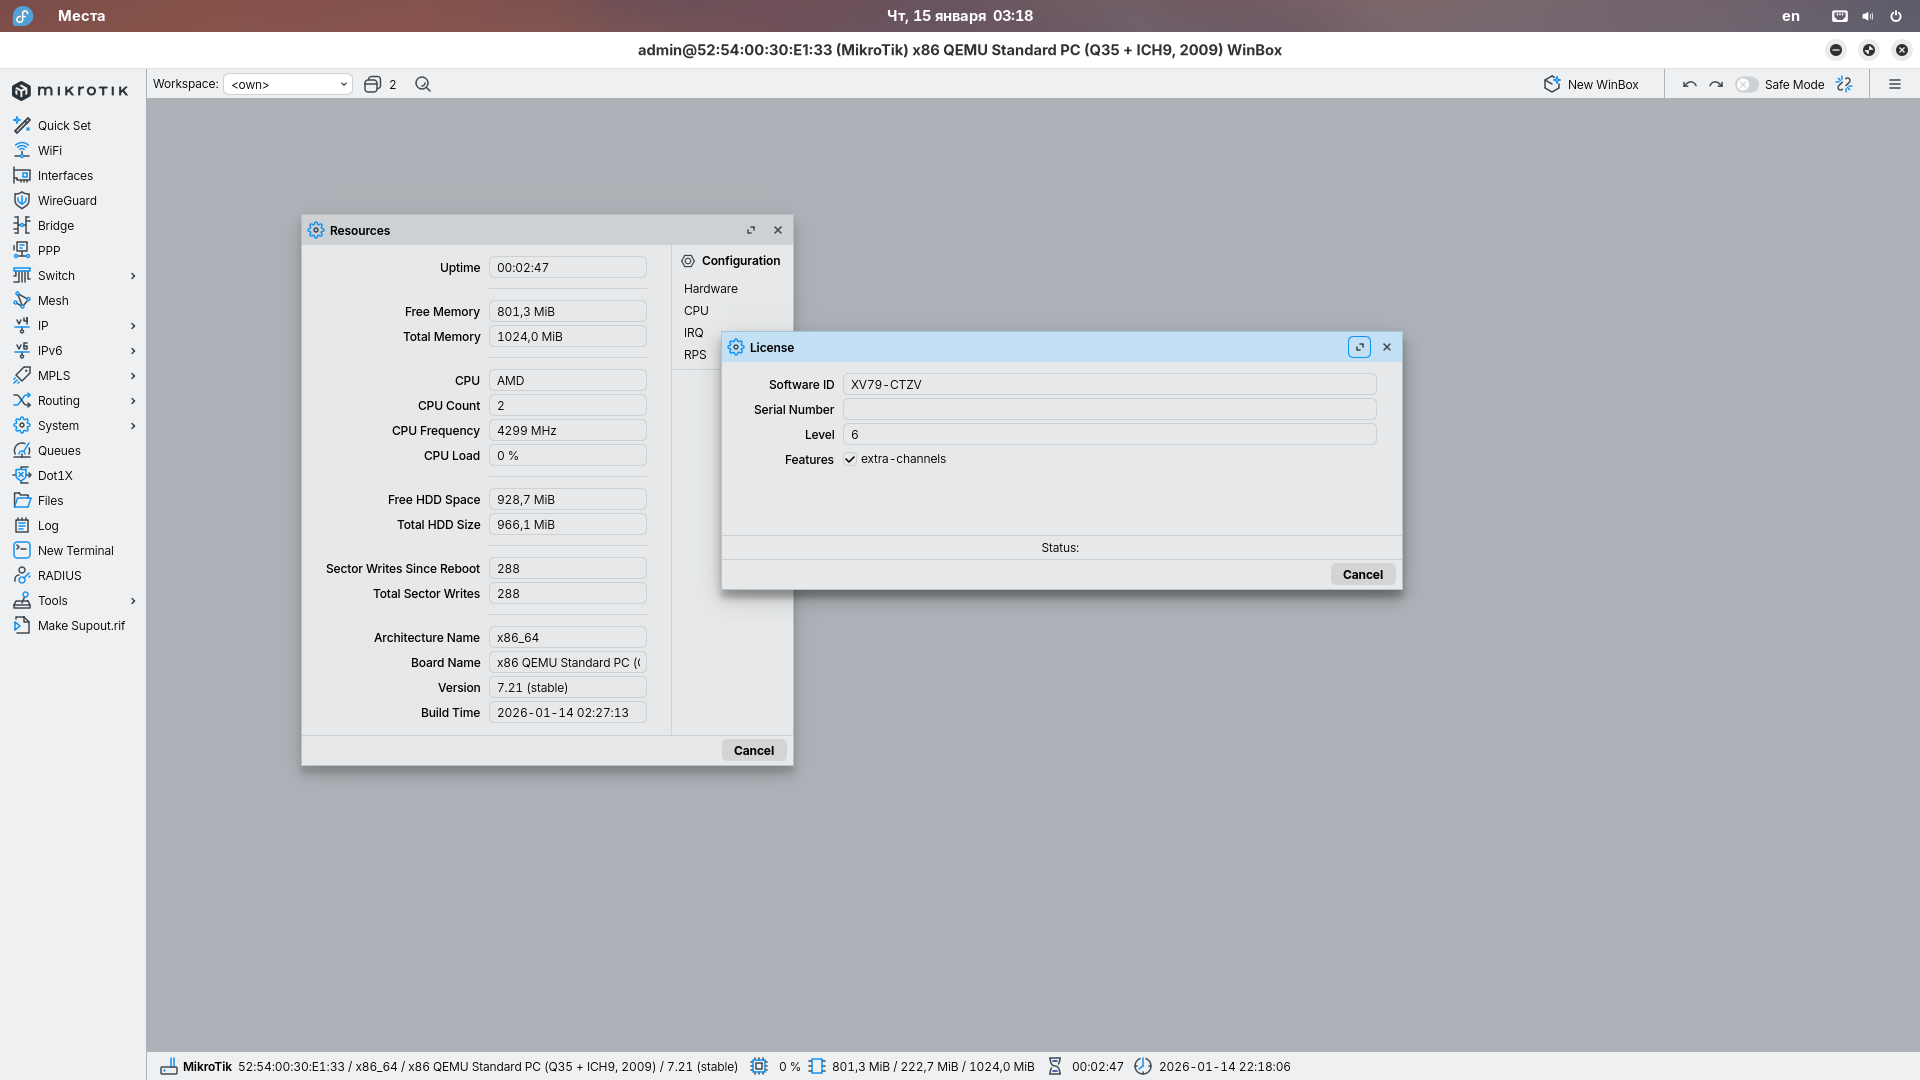This screenshot has height=1080, width=1920.
Task: Toggle the extra-channels feature checkbox
Action: click(x=850, y=459)
